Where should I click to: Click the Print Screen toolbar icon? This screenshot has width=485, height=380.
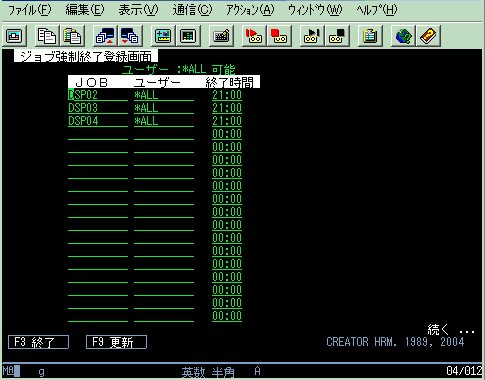point(14,36)
